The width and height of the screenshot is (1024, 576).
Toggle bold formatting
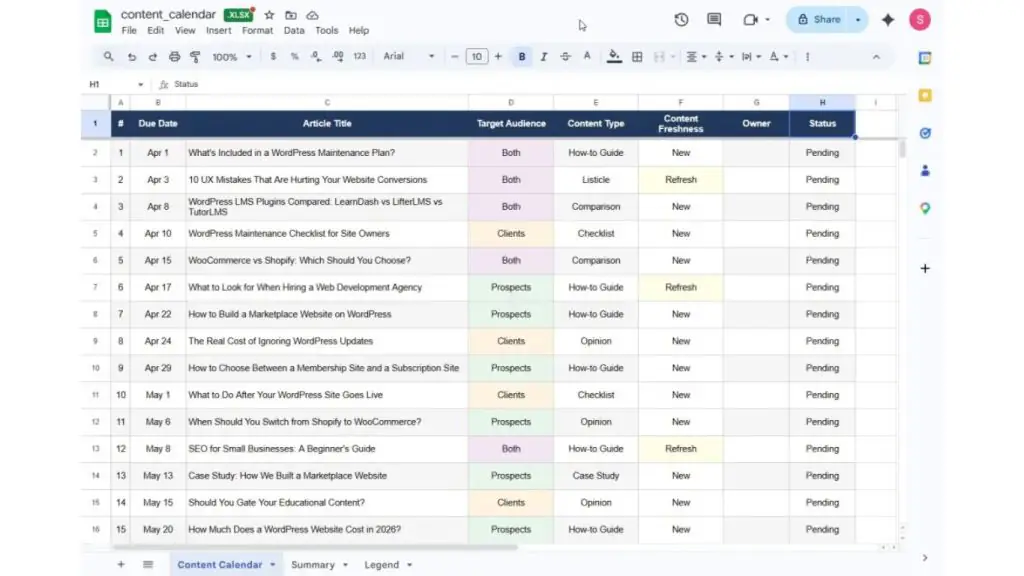tap(522, 57)
